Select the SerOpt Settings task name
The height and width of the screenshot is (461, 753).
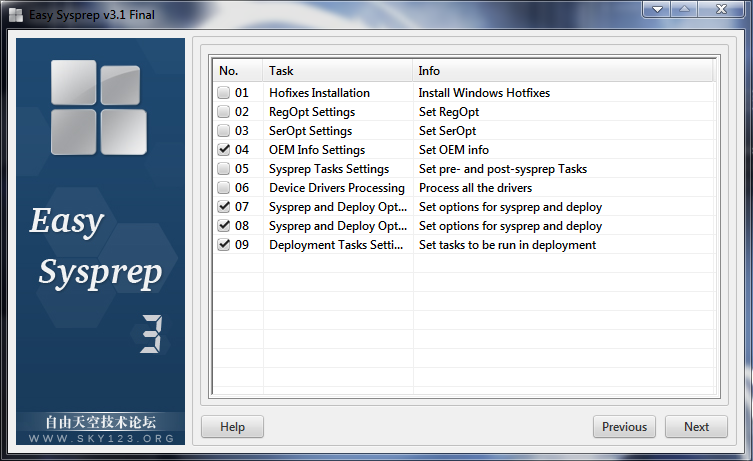[310, 131]
